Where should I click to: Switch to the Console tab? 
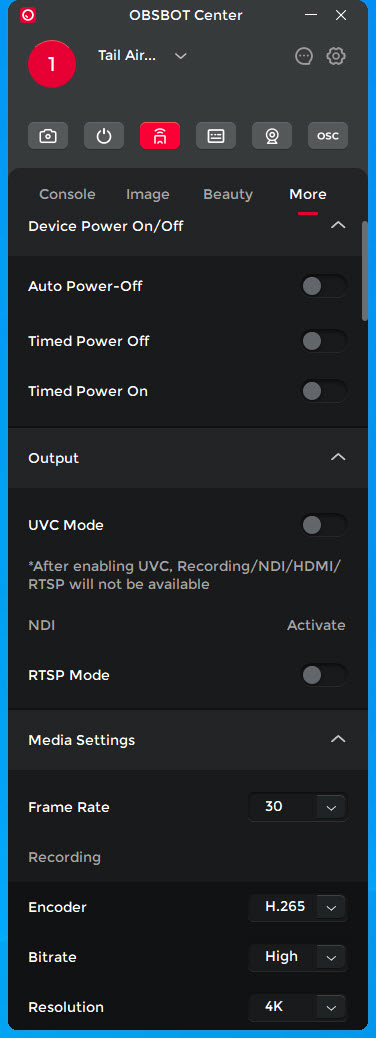coord(68,194)
